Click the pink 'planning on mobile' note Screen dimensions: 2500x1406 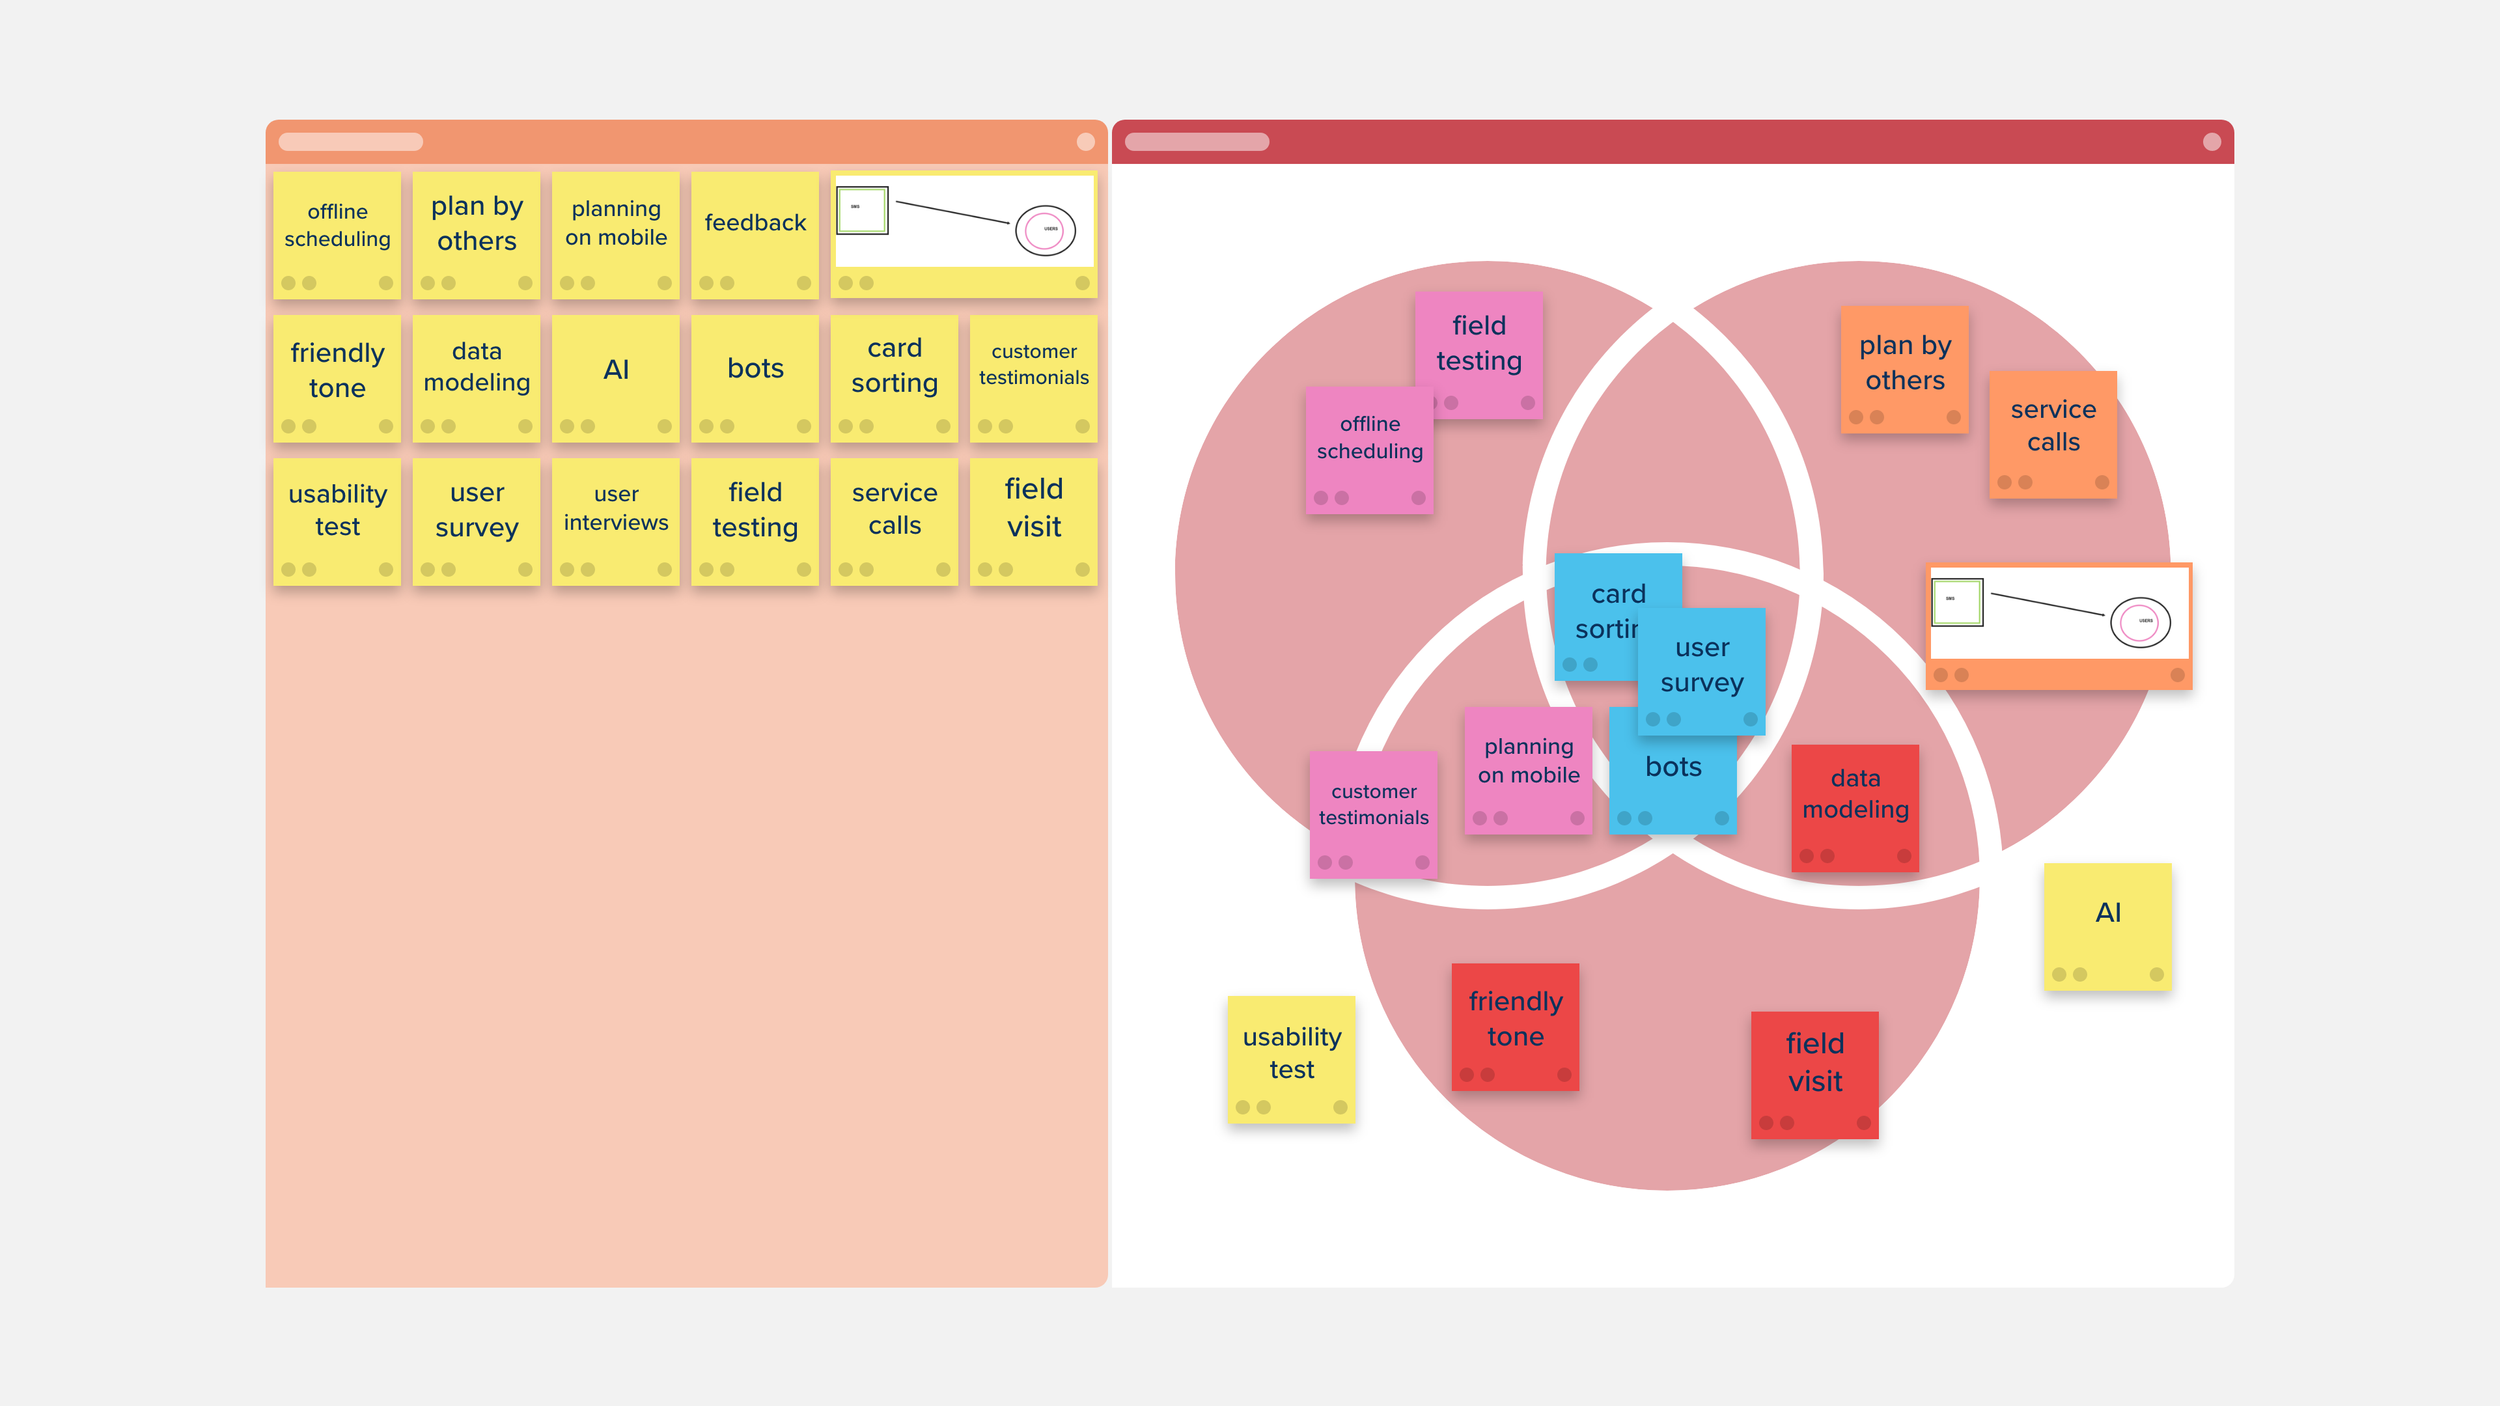[x=1527, y=770]
